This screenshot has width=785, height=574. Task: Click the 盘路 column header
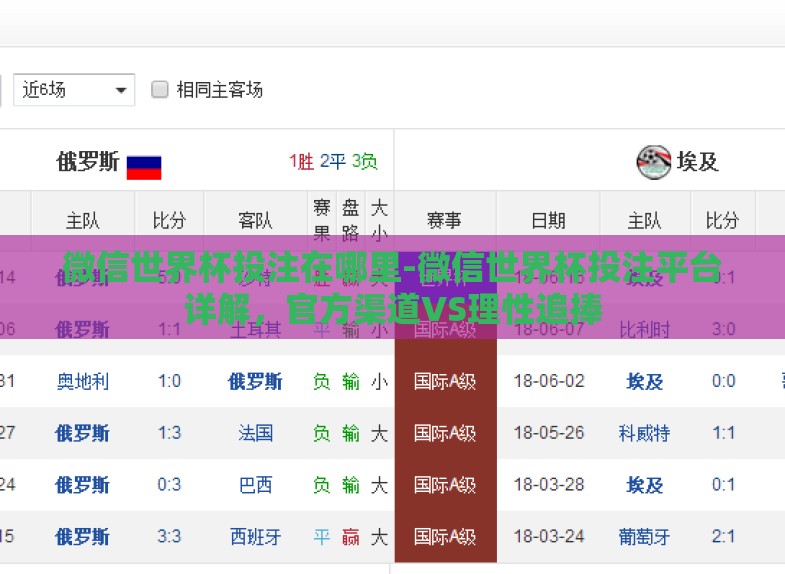tap(350, 220)
